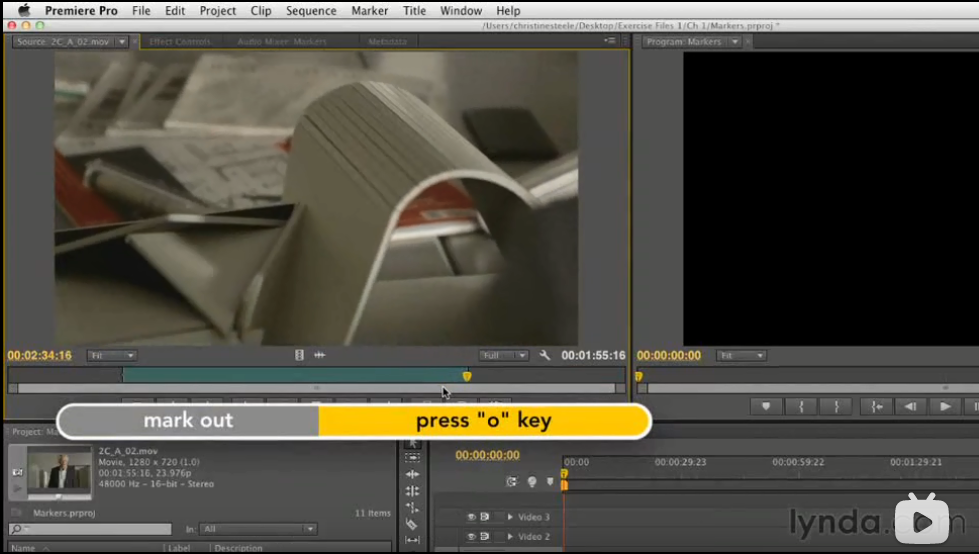Screen dimensions: 979x554
Task: Click Go to In point button
Action: [x=876, y=406]
